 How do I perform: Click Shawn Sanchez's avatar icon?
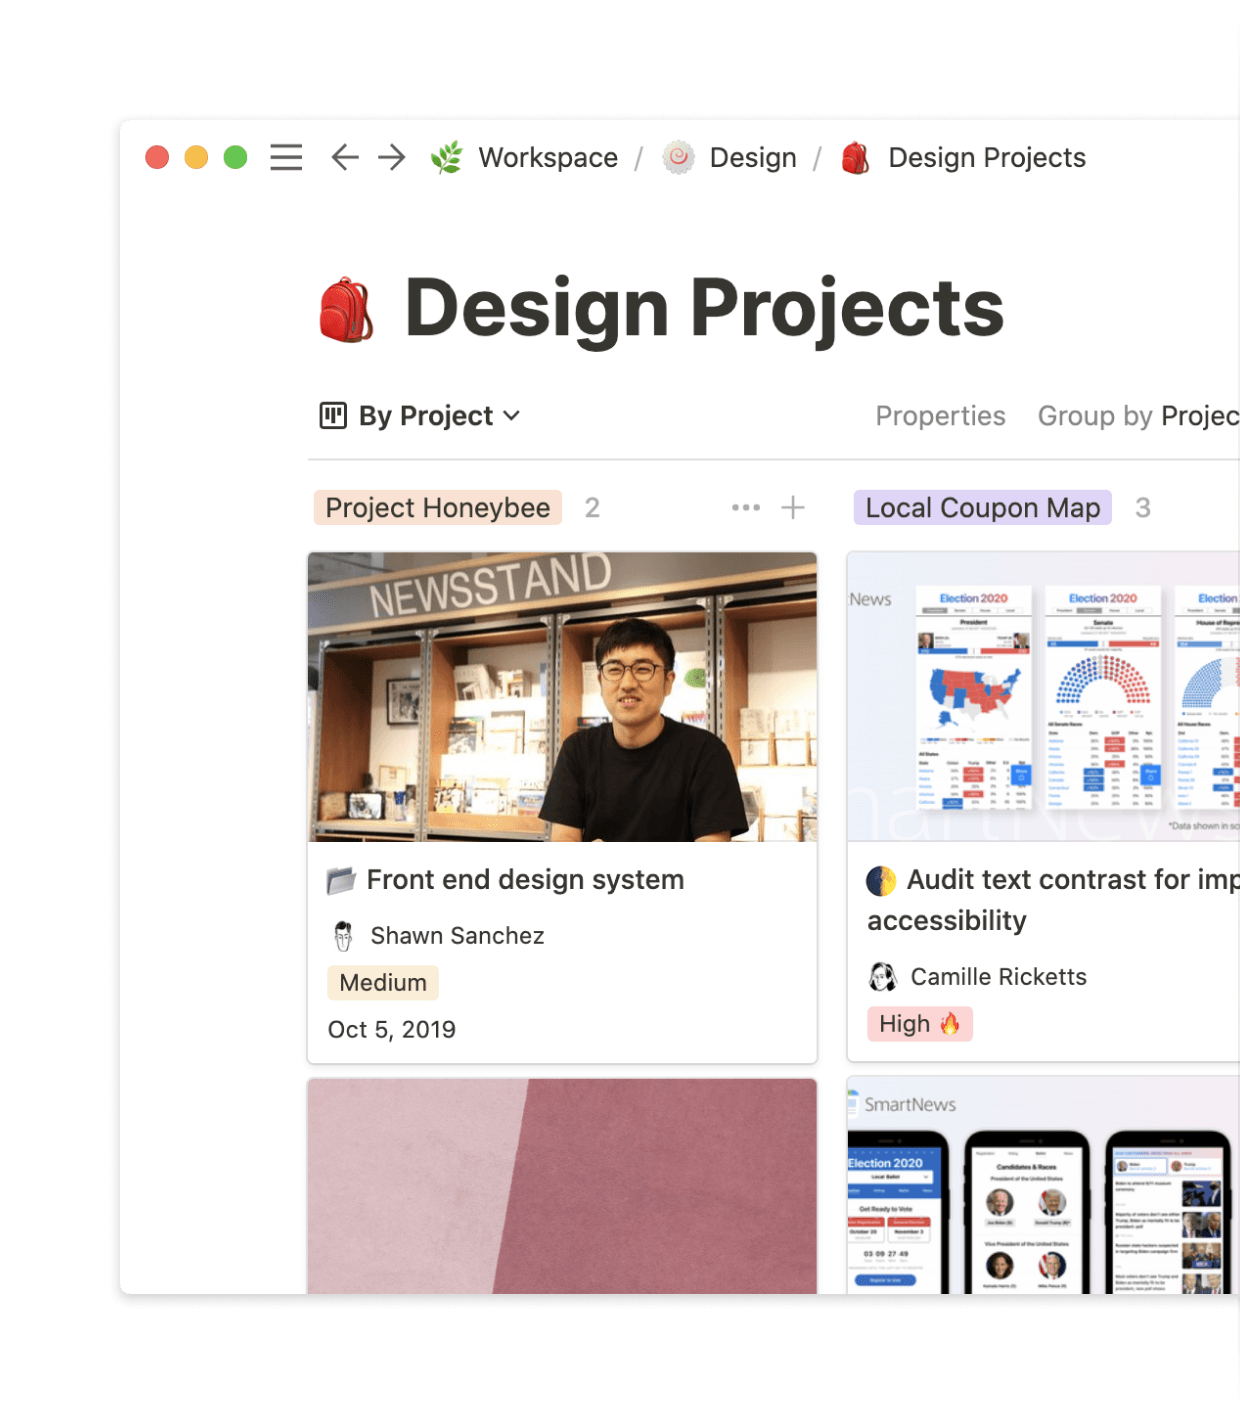[344, 935]
